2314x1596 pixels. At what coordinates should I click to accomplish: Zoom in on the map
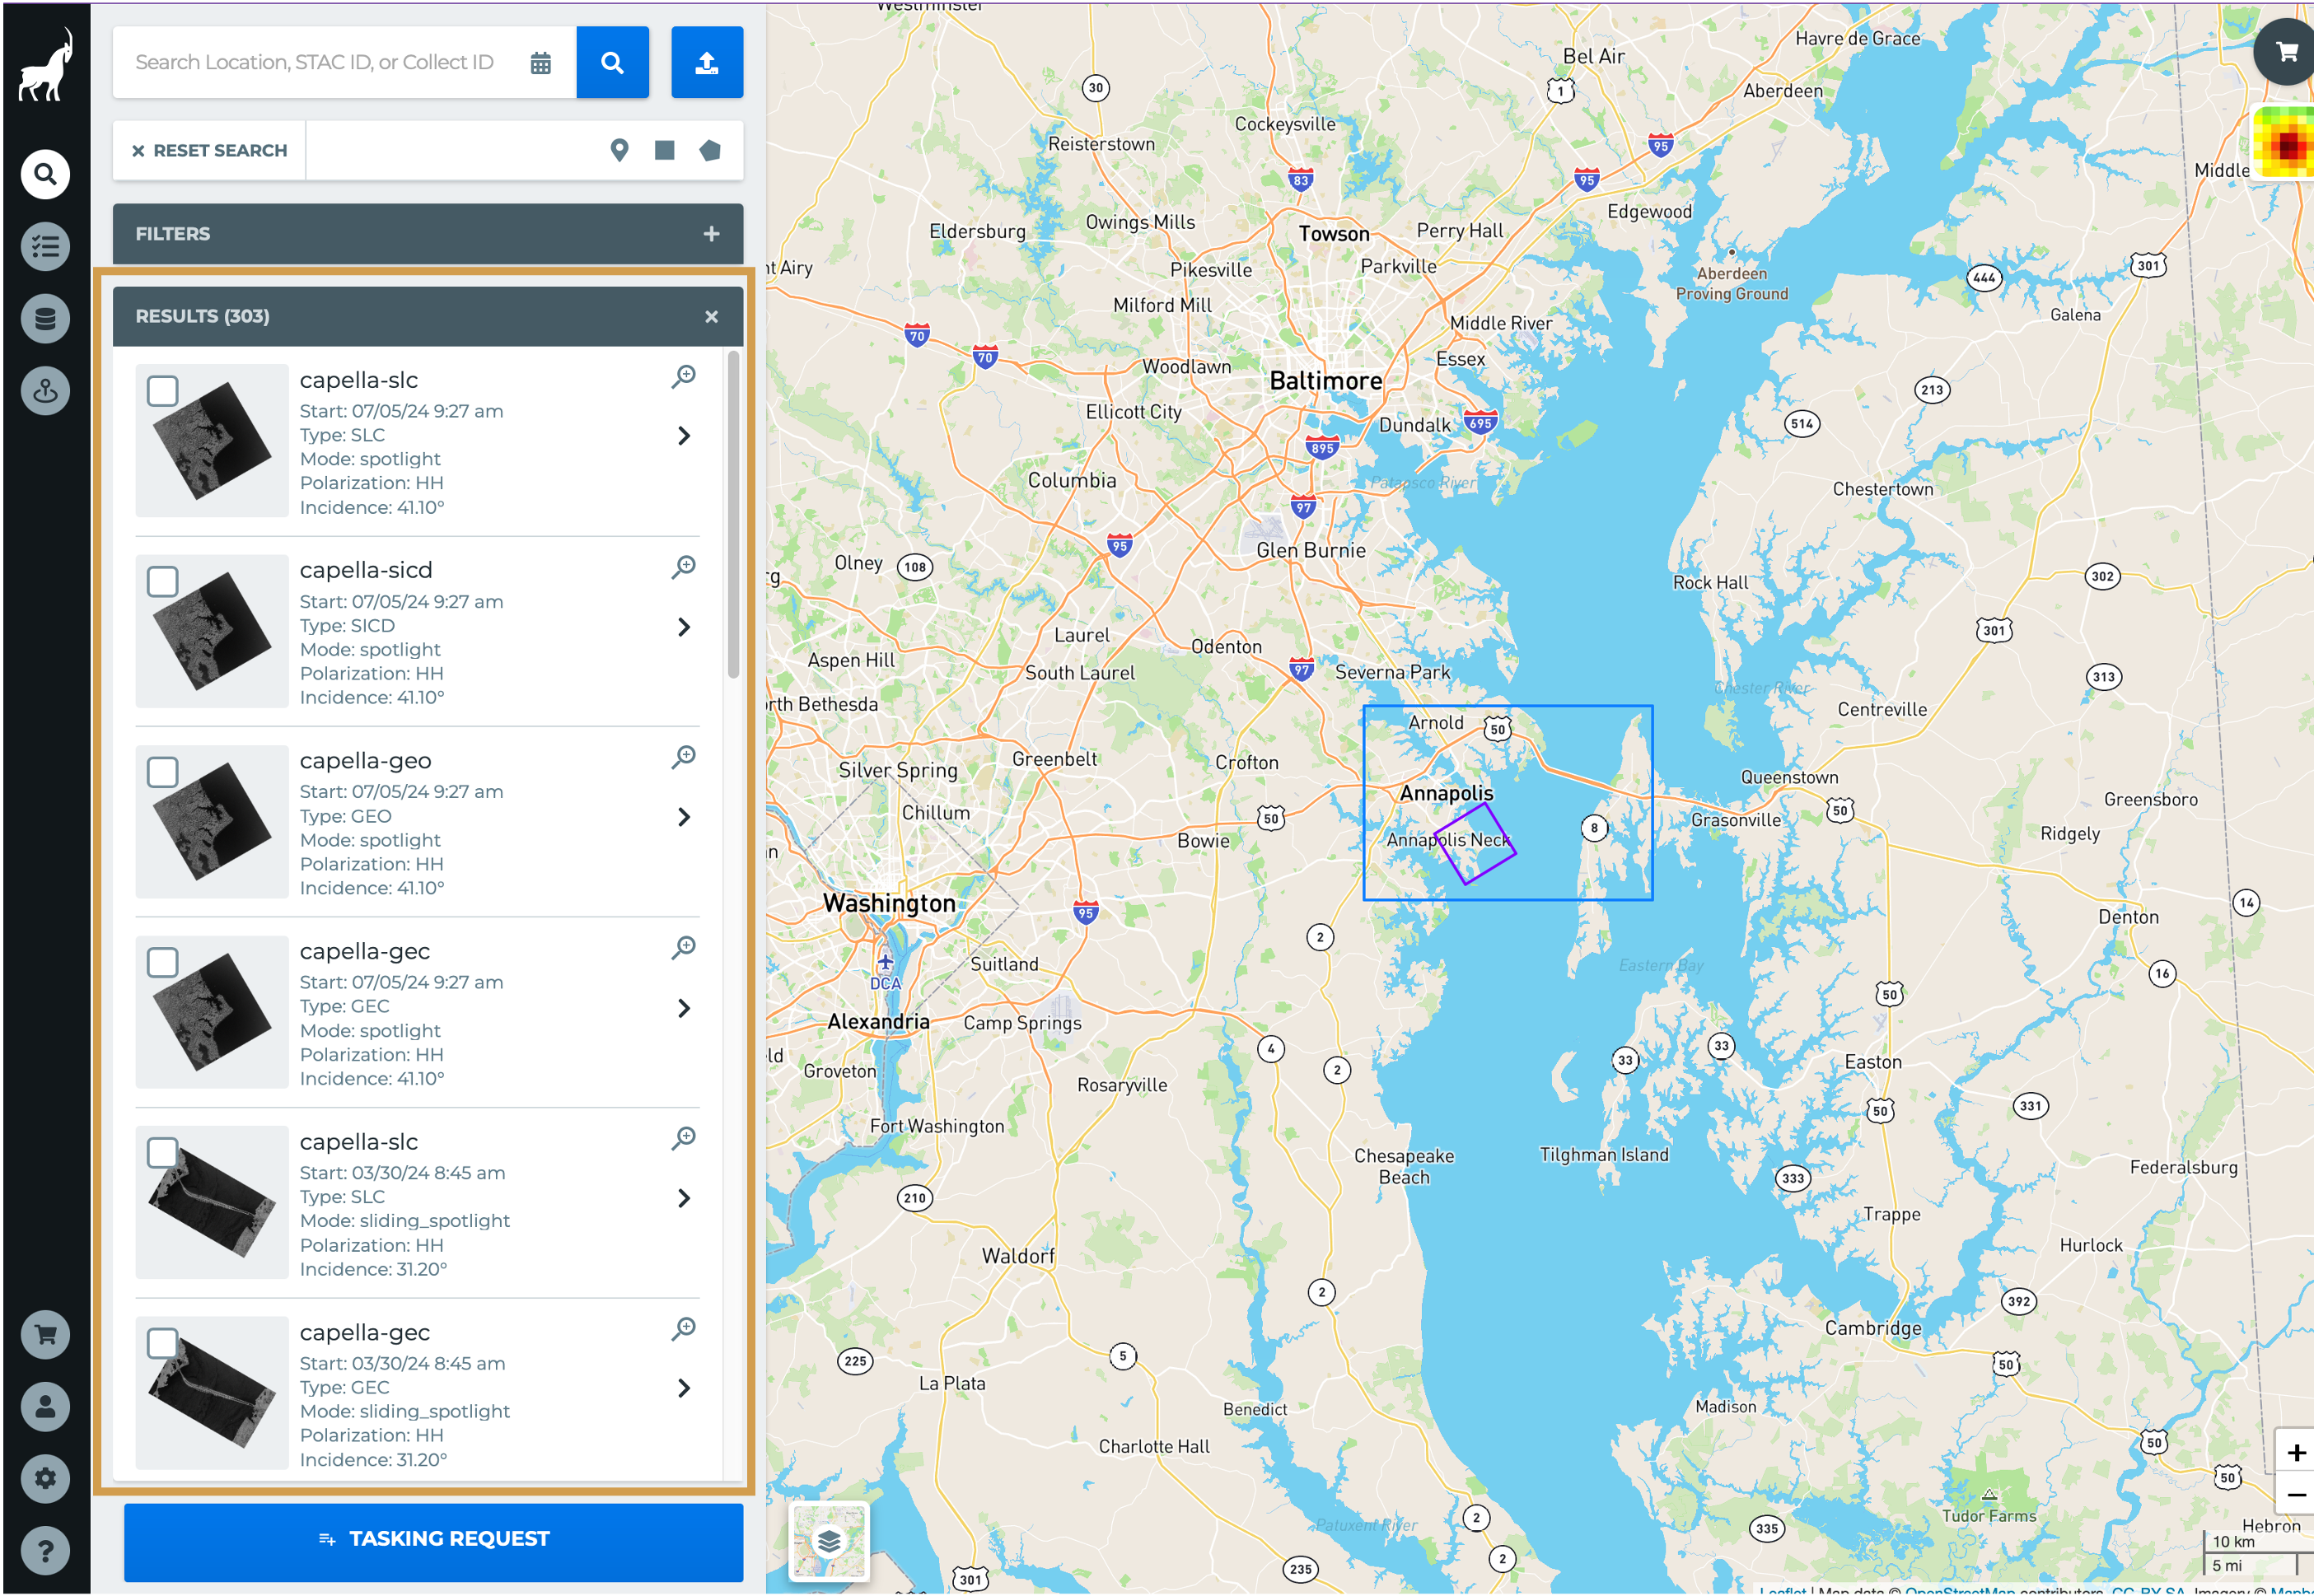[x=2296, y=1453]
